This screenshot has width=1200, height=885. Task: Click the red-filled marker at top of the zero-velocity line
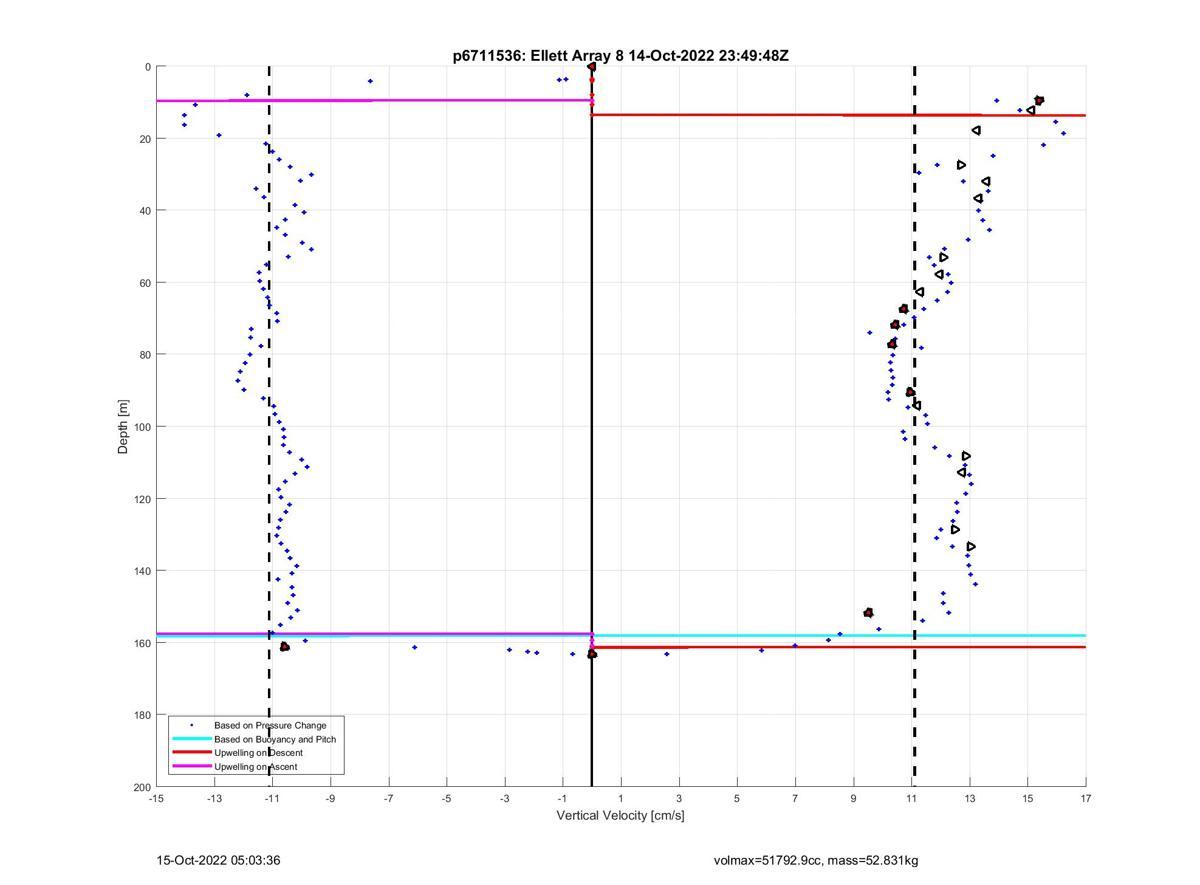point(592,67)
